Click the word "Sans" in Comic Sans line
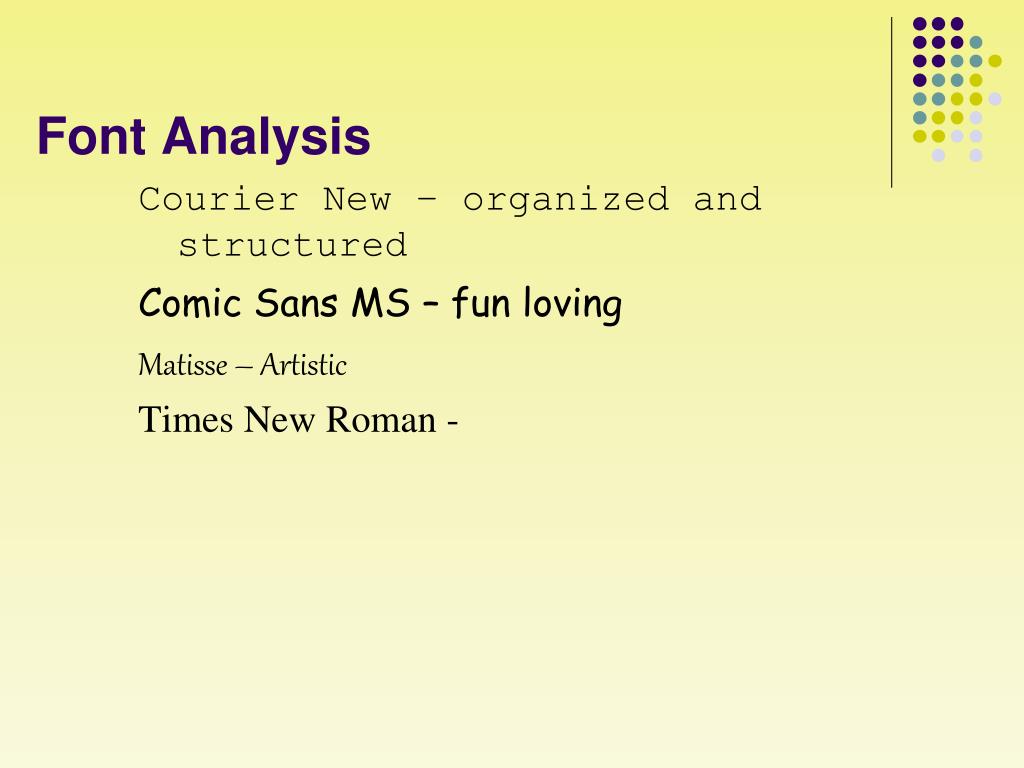Image resolution: width=1024 pixels, height=768 pixels. pos(296,303)
